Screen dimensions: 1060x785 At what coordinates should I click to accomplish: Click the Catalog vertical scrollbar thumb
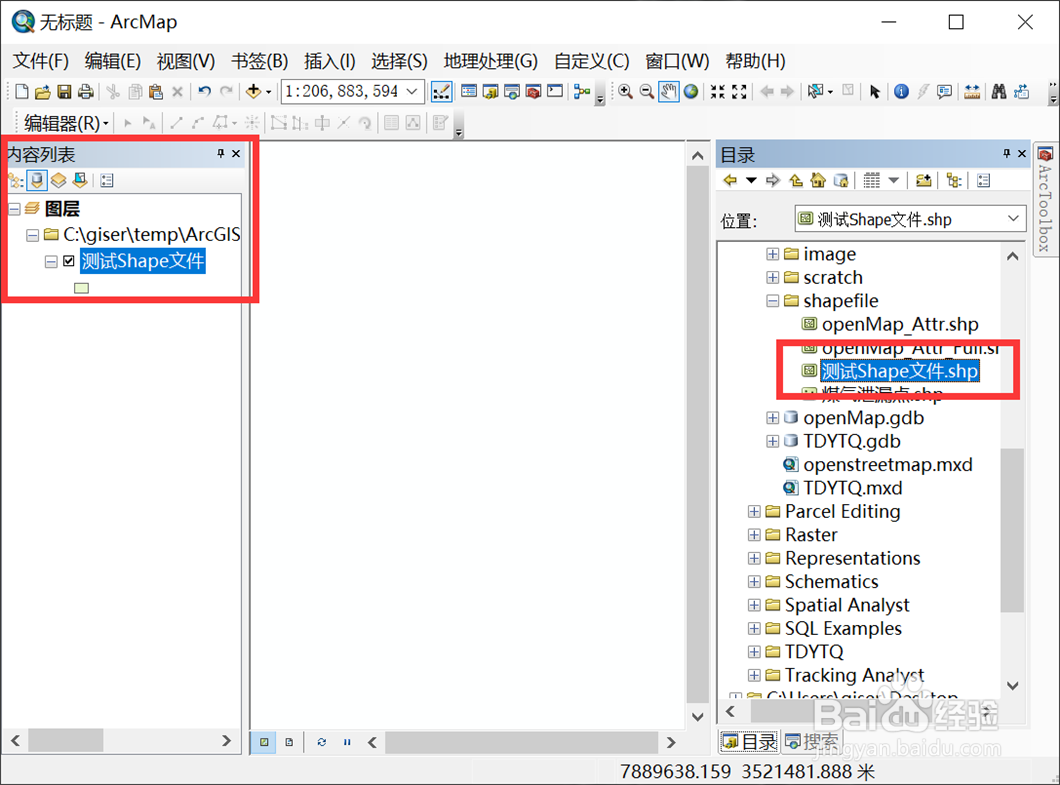coord(1012,530)
